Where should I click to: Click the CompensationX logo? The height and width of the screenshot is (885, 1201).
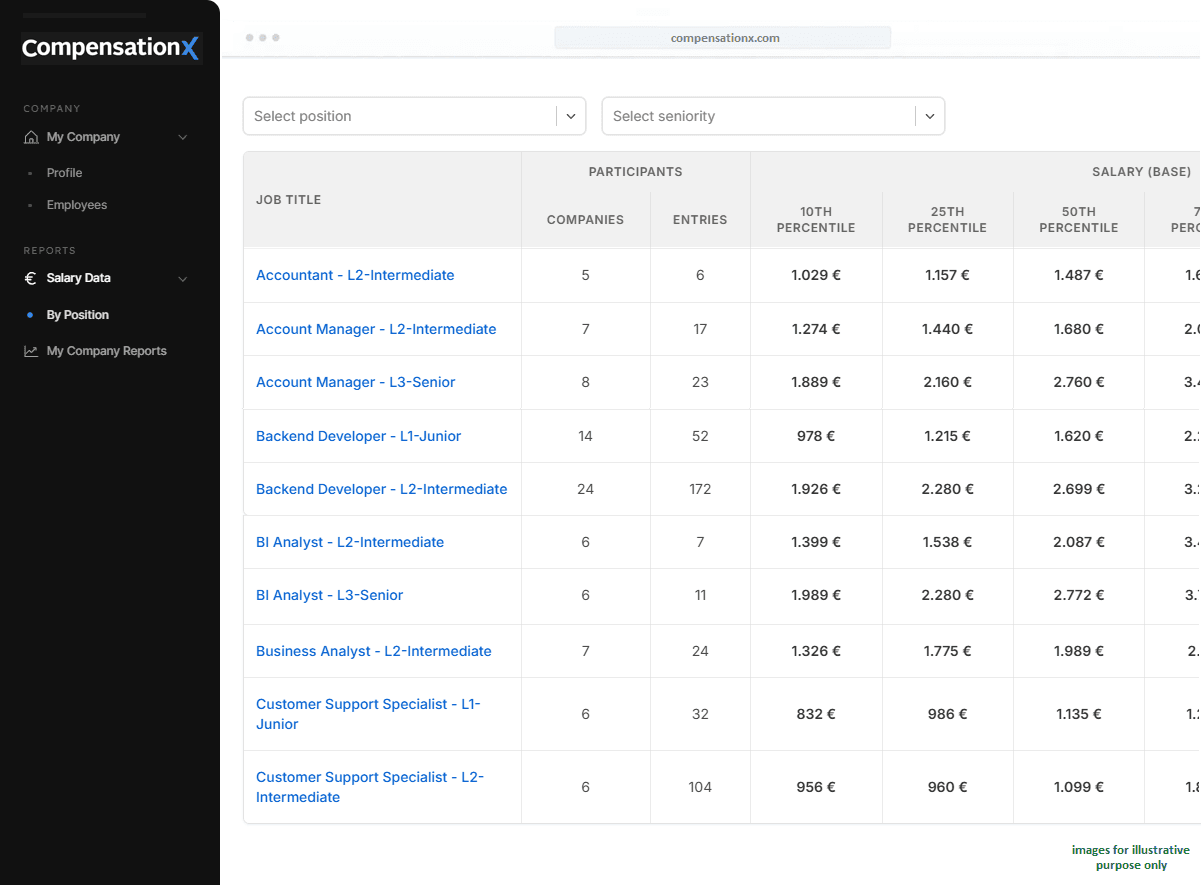(x=110, y=48)
